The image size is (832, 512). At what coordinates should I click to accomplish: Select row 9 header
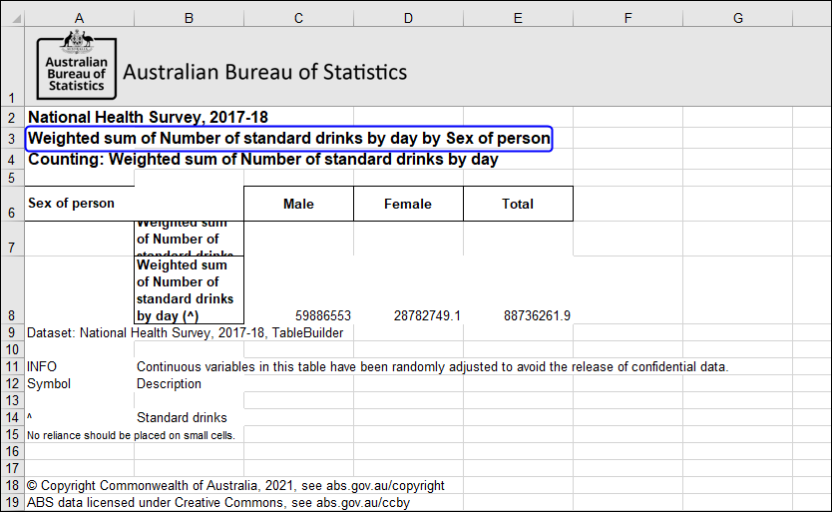[12, 333]
